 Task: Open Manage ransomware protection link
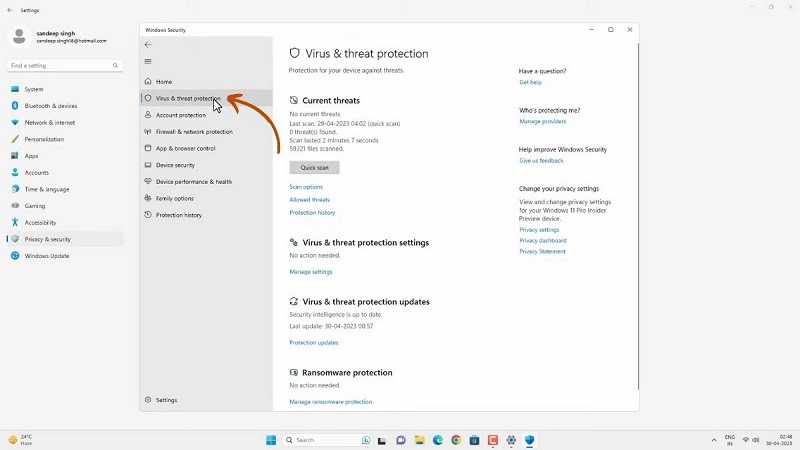[331, 402]
